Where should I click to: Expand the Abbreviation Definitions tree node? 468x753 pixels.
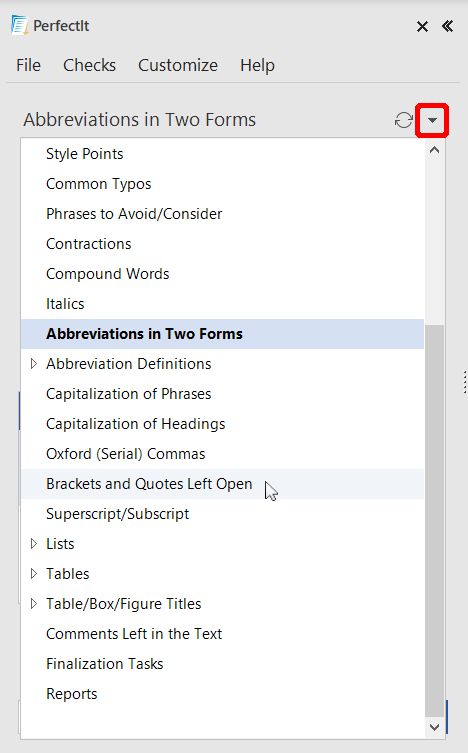pyautogui.click(x=34, y=364)
